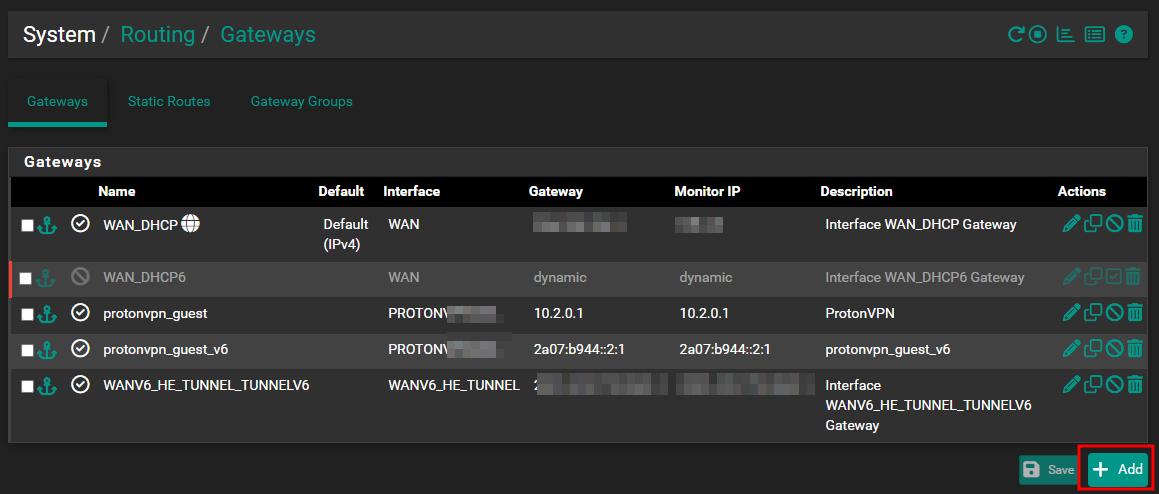Copy the protonvpn_guest gateway
Image resolution: width=1159 pixels, height=494 pixels.
tap(1092, 313)
